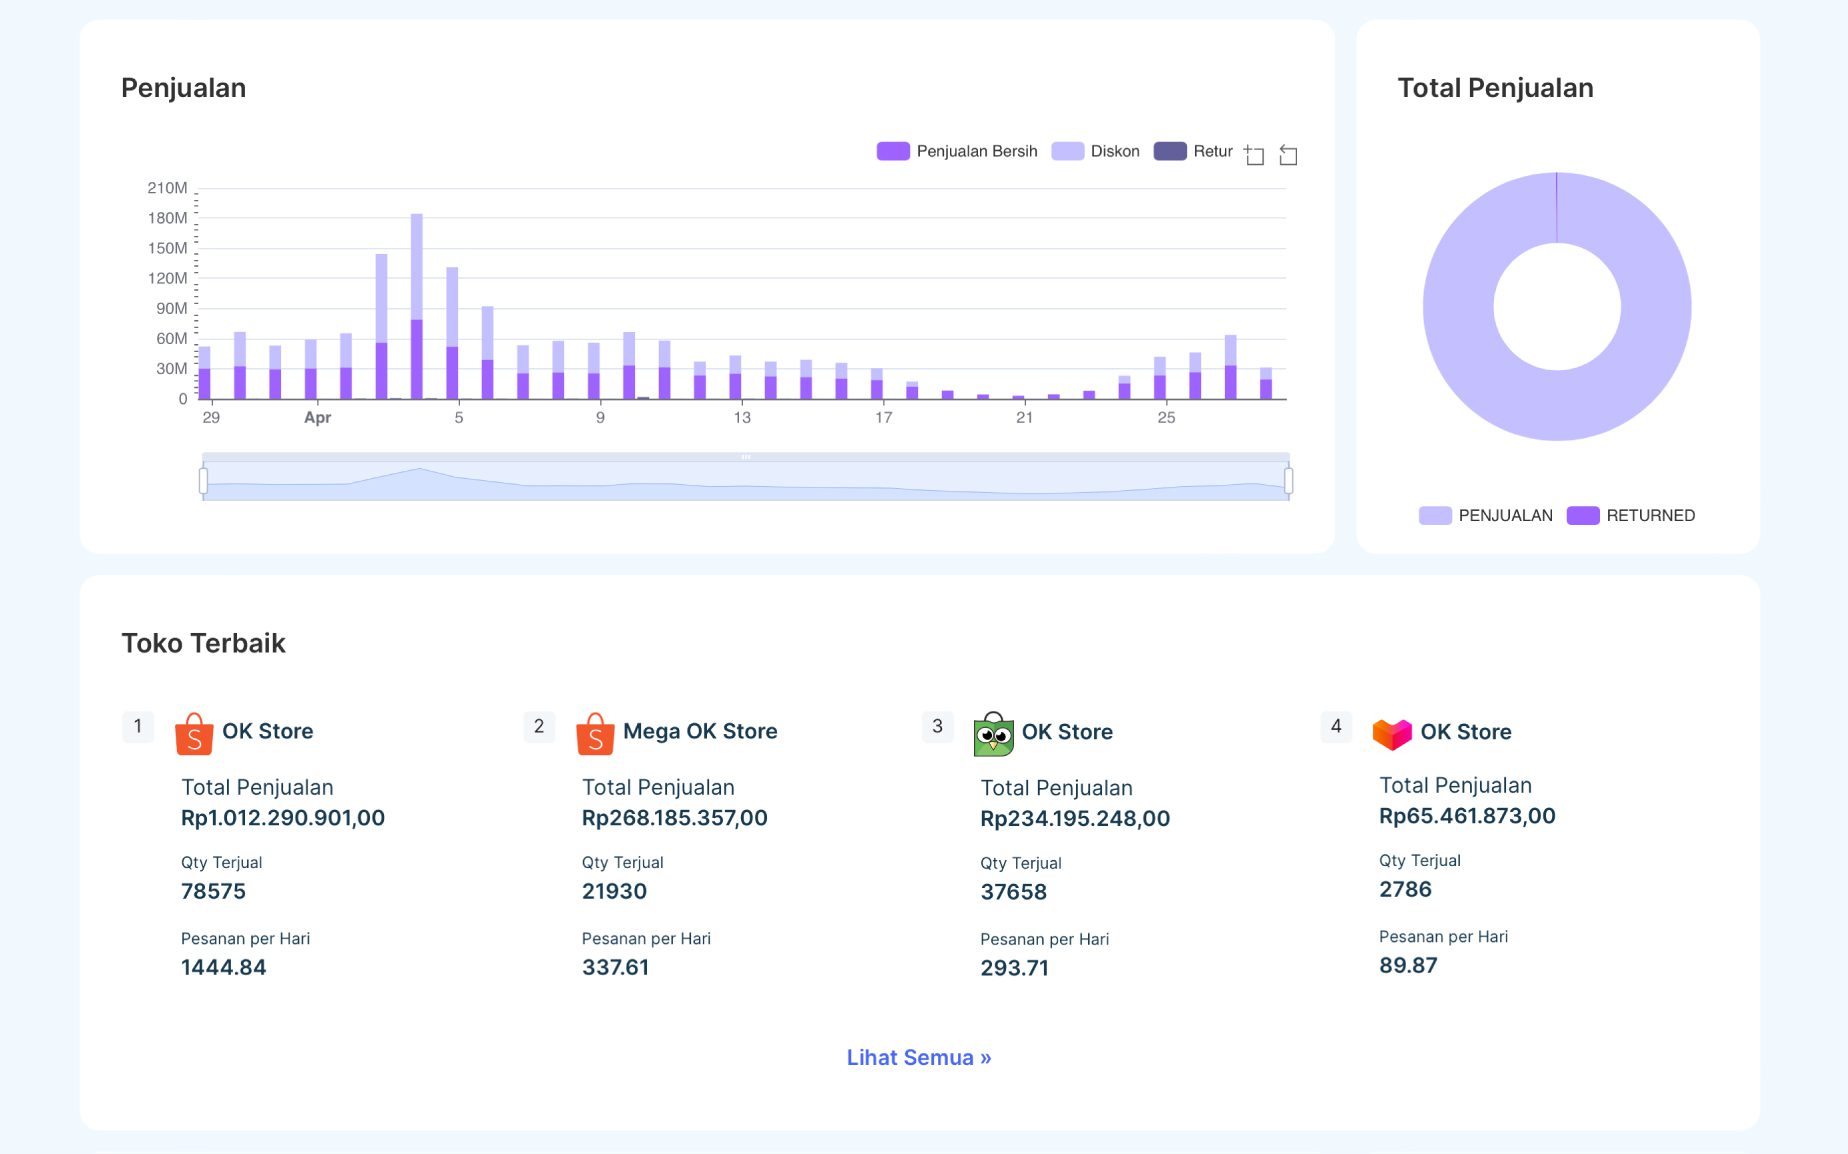The image size is (1848, 1154).
Task: Toggle PENJUALAN in the donut chart legend
Action: [x=1485, y=515]
